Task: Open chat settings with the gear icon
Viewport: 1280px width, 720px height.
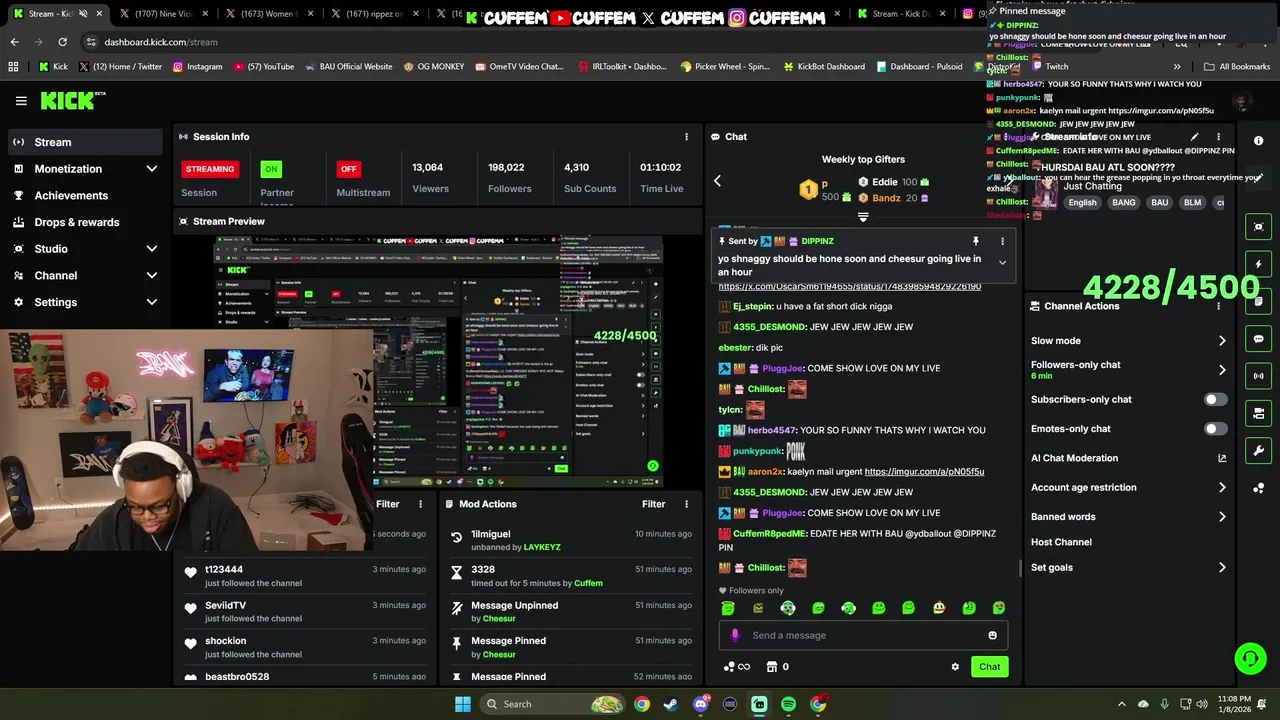Action: tap(955, 667)
